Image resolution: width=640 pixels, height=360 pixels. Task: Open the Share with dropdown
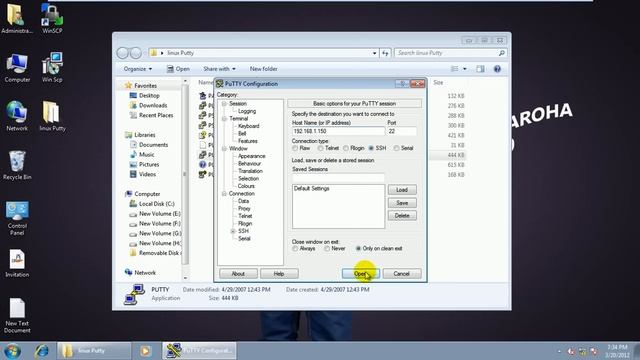click(x=219, y=69)
